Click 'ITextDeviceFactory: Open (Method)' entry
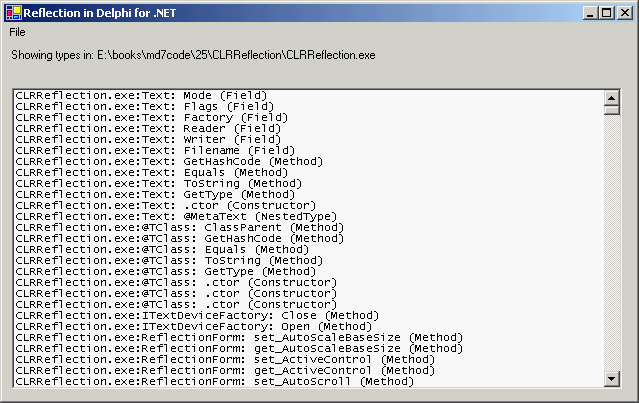639x403 pixels. (x=191, y=326)
